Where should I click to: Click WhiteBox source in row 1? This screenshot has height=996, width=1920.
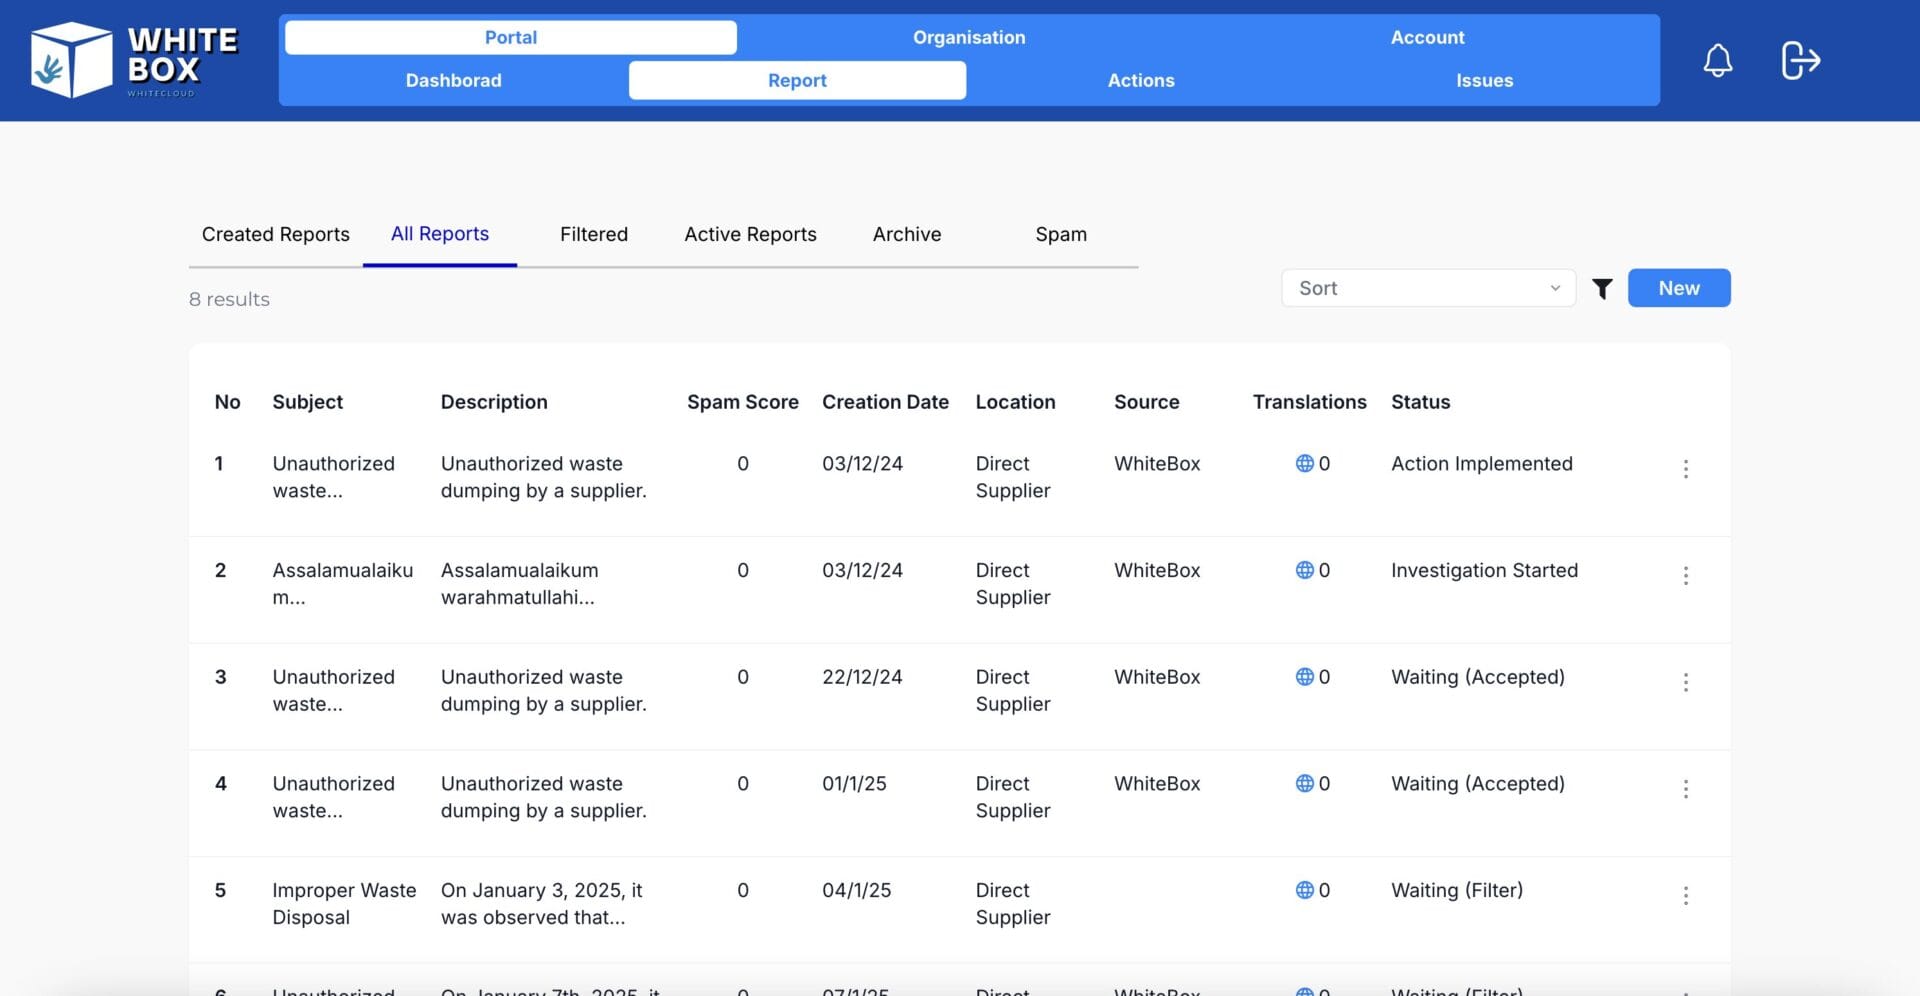pos(1157,463)
